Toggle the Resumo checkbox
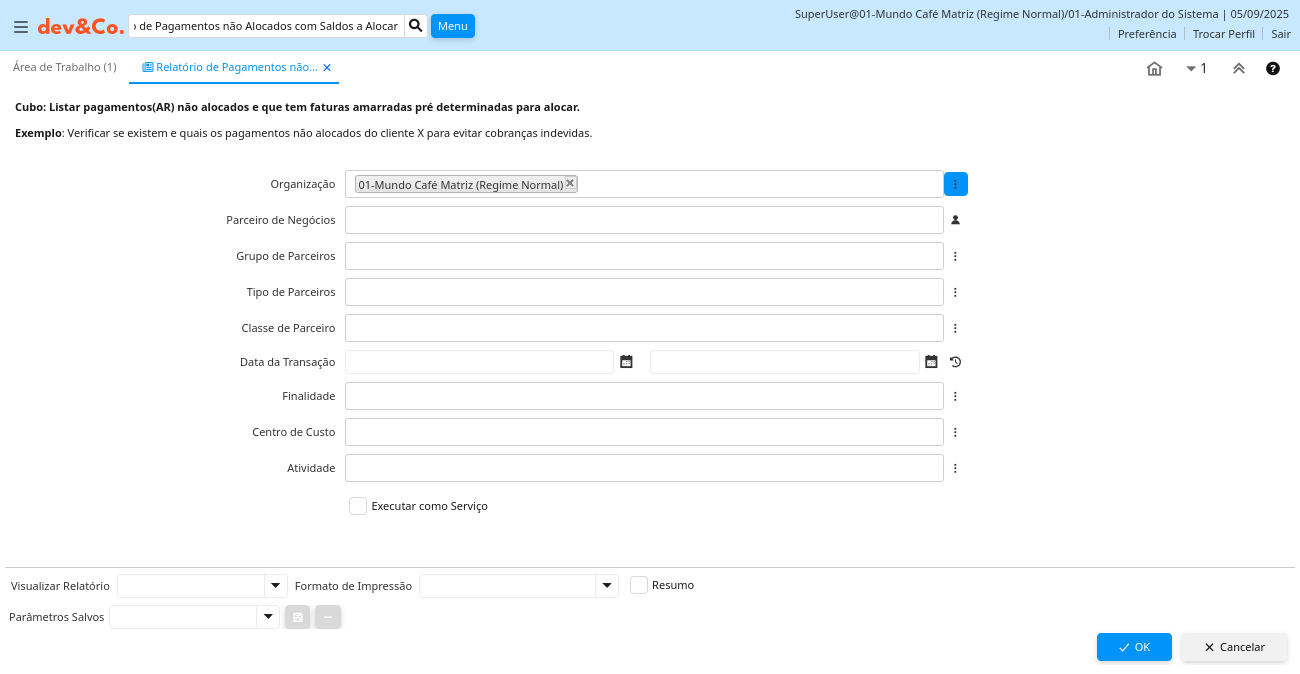Screen dimensions: 1300x674 [x=639, y=585]
